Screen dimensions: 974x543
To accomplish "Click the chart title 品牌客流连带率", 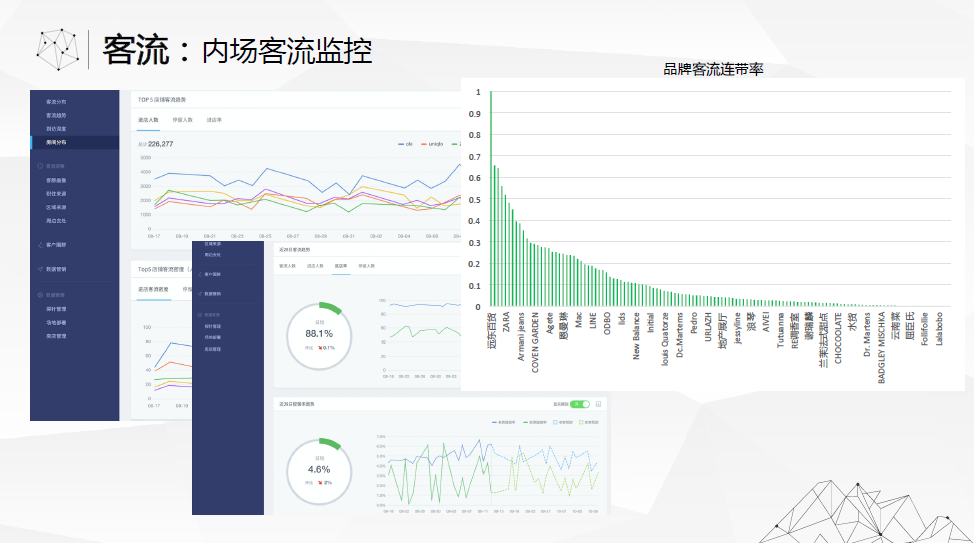I will 713,70.
